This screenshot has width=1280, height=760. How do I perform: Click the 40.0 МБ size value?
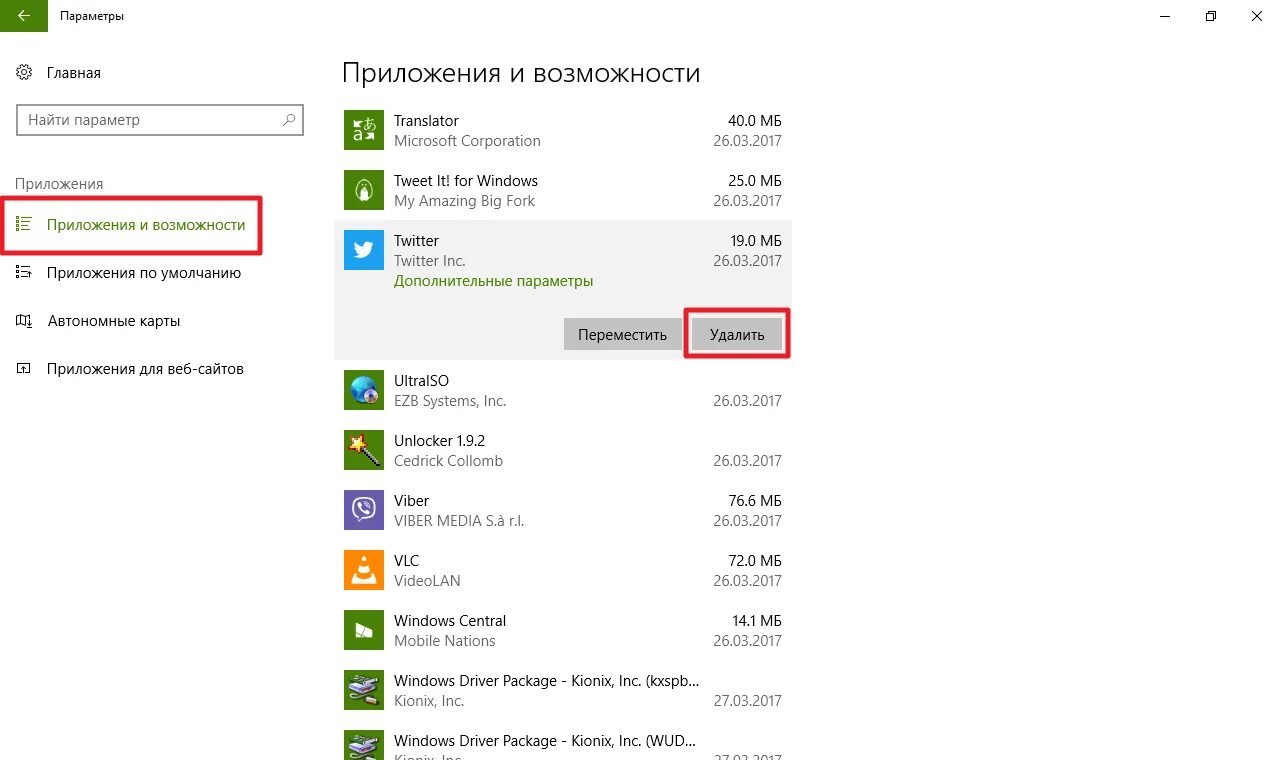point(755,121)
